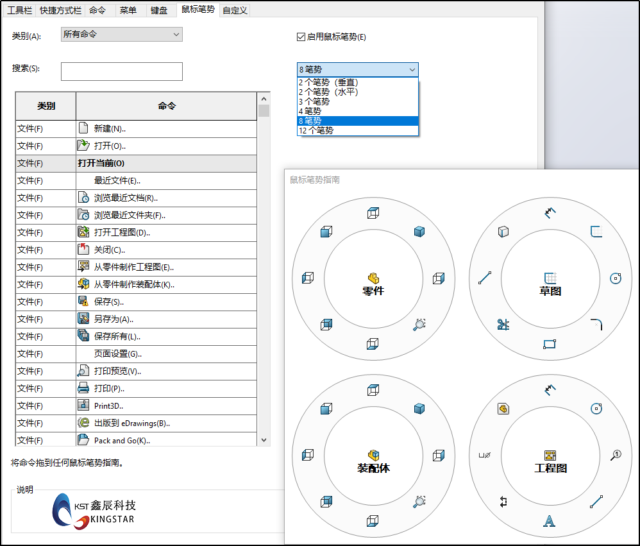Select 2 个笔势 (水平) option

(x=358, y=92)
